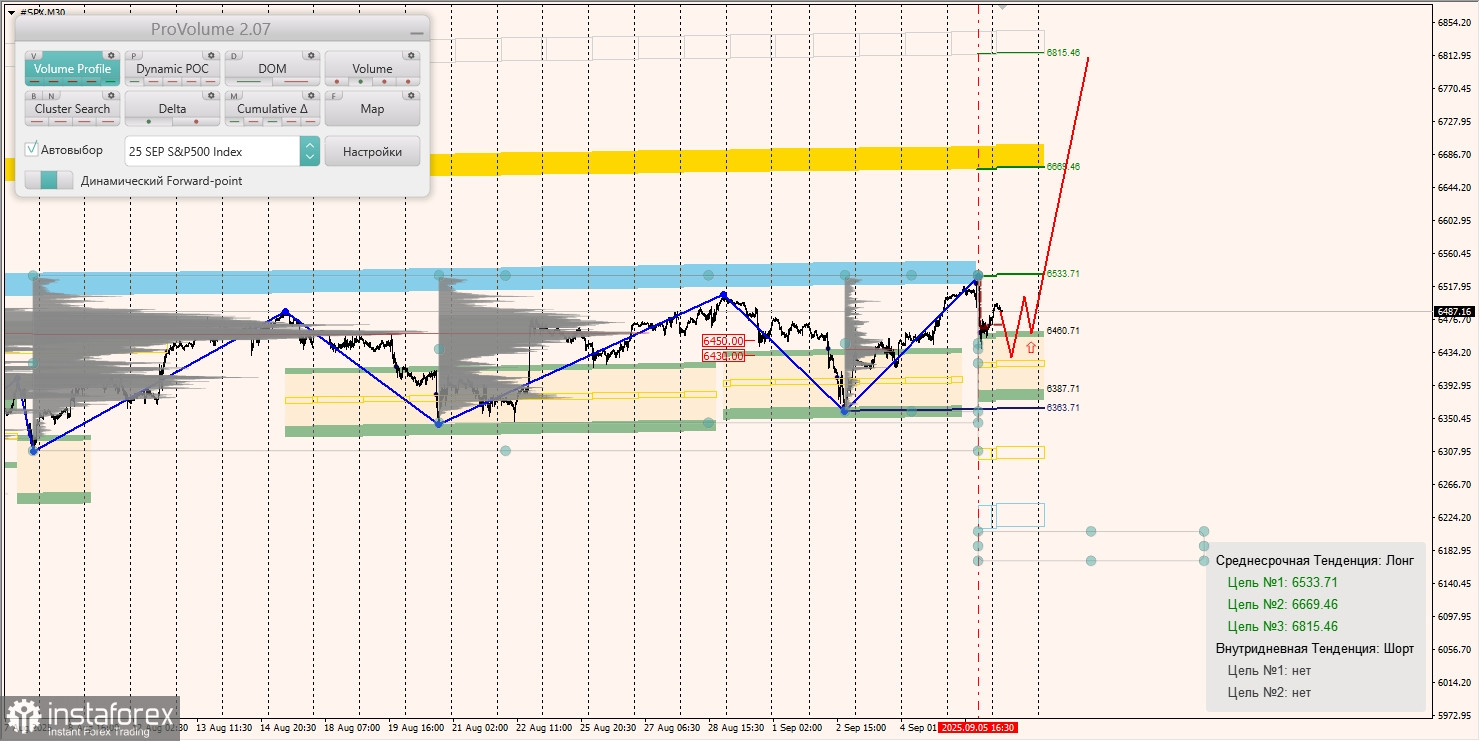
Task: Click the M hotkey tag on Cumulative Δ
Action: (234, 96)
